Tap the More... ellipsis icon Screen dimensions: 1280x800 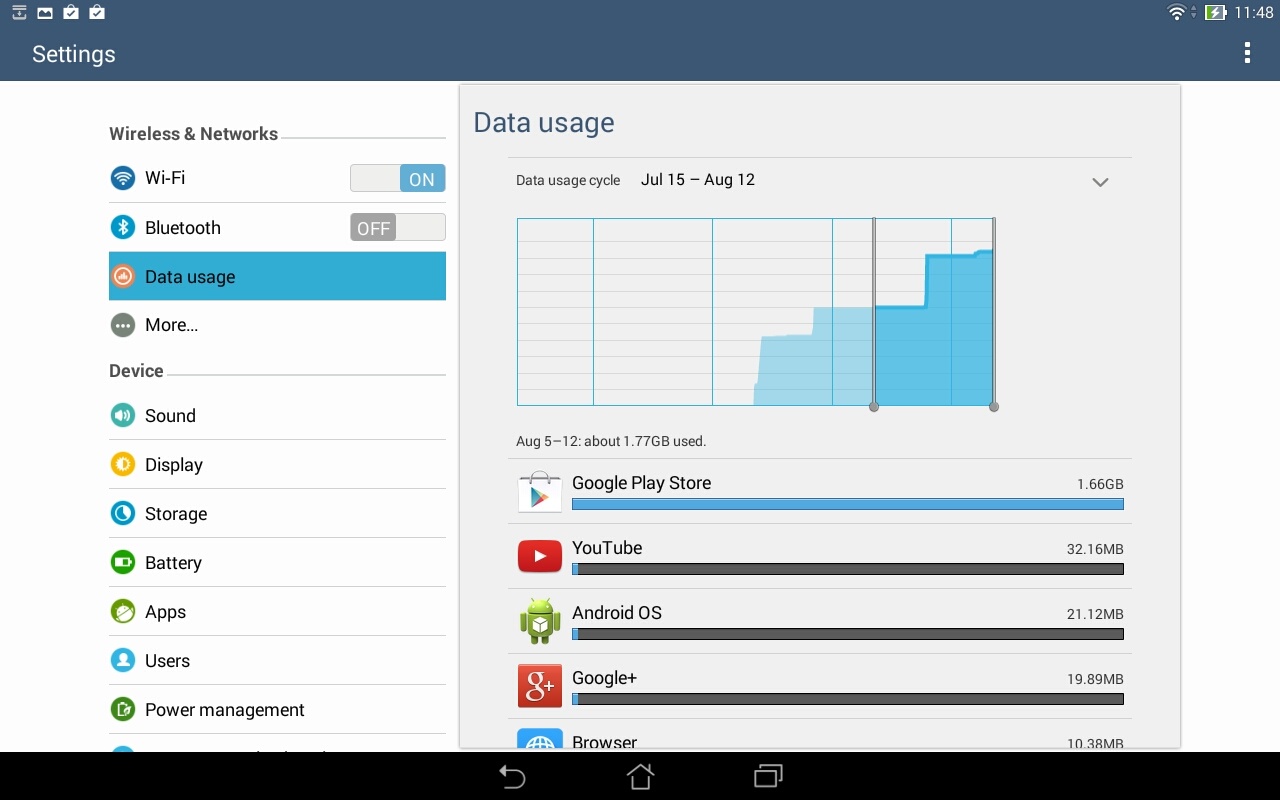click(x=123, y=325)
